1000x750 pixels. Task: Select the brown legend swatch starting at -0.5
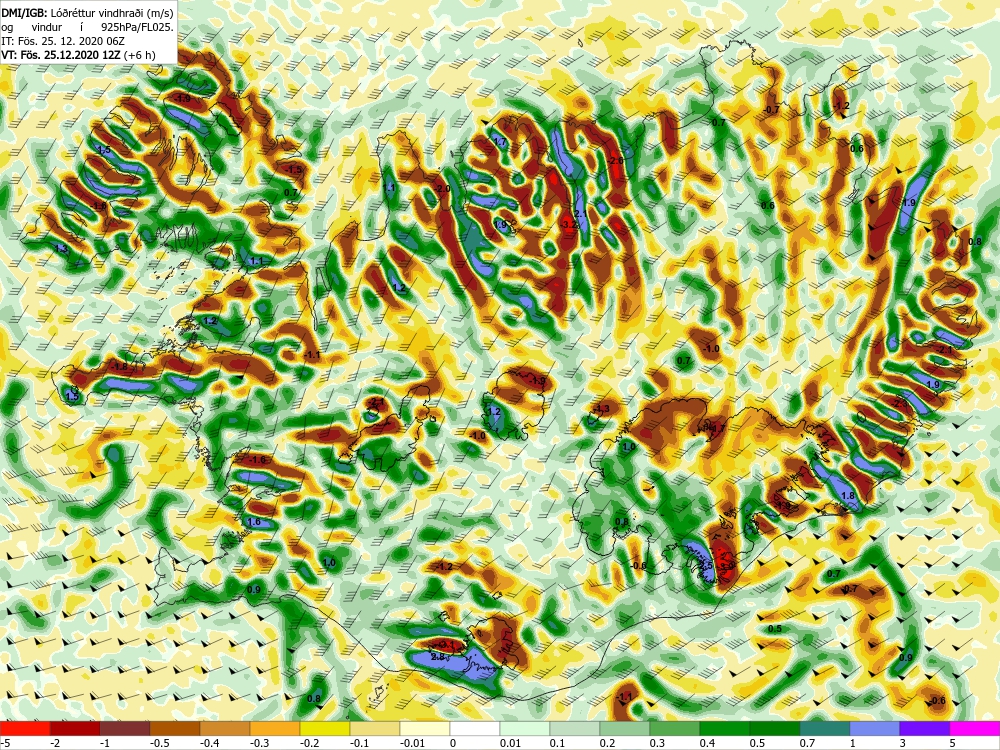point(175,728)
